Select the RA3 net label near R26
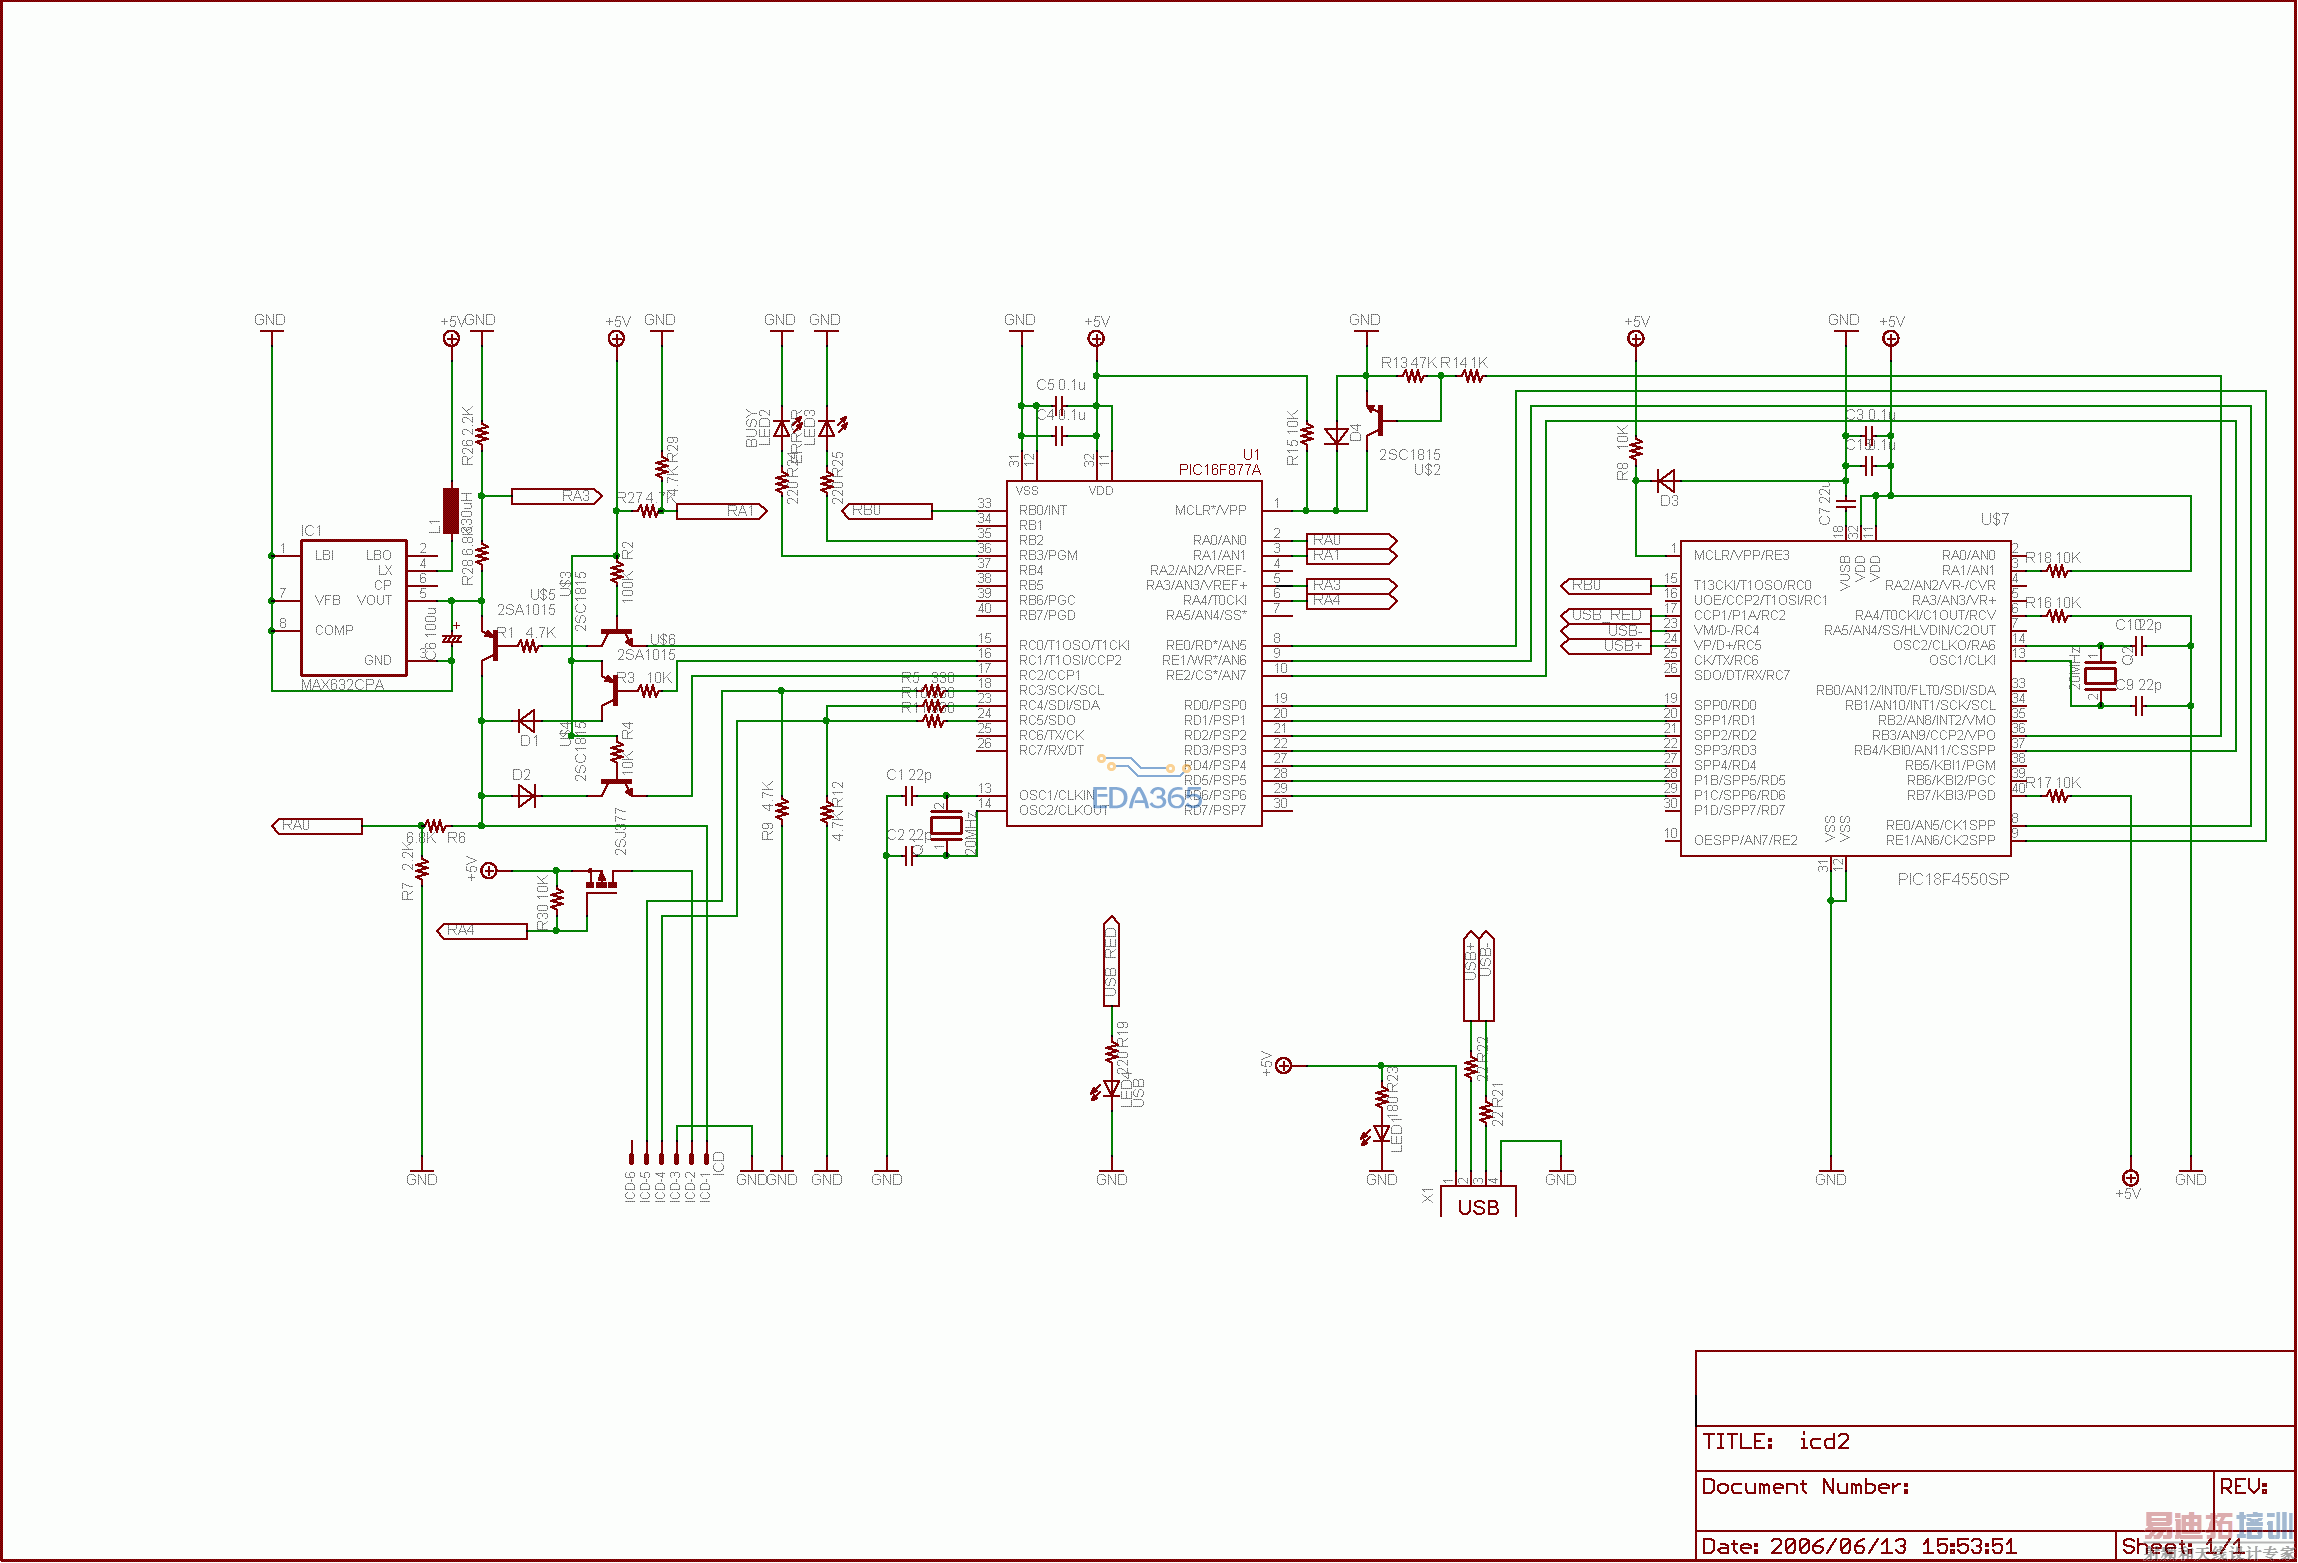The image size is (2298, 1563). tap(556, 496)
